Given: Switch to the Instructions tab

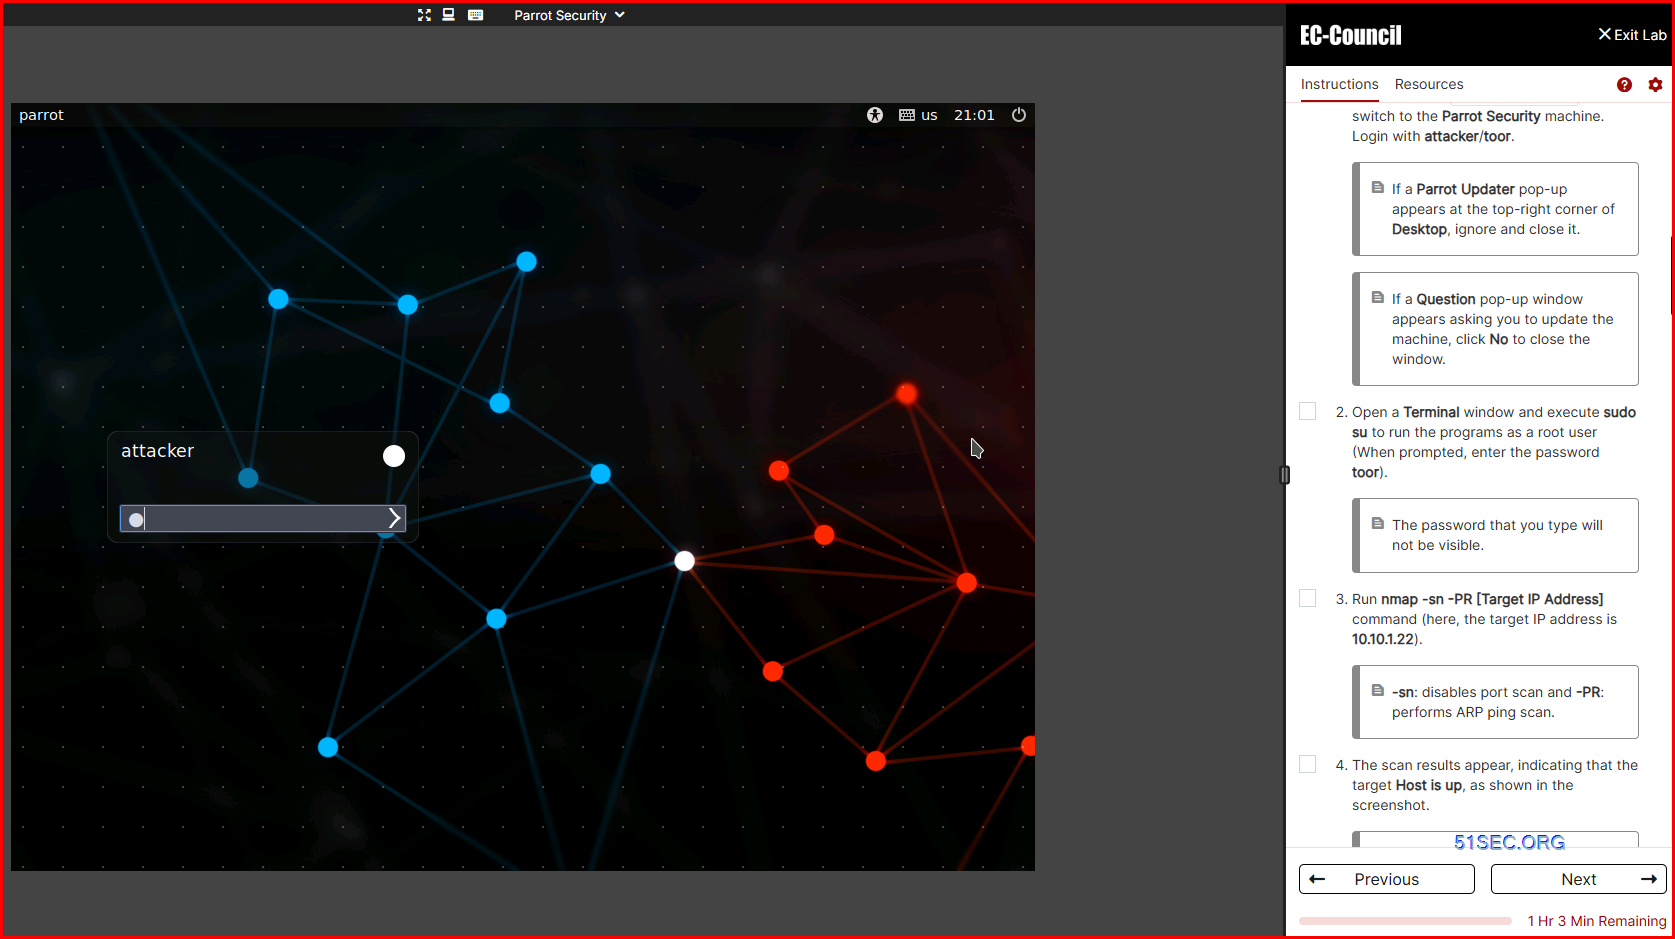Looking at the screenshot, I should coord(1339,85).
